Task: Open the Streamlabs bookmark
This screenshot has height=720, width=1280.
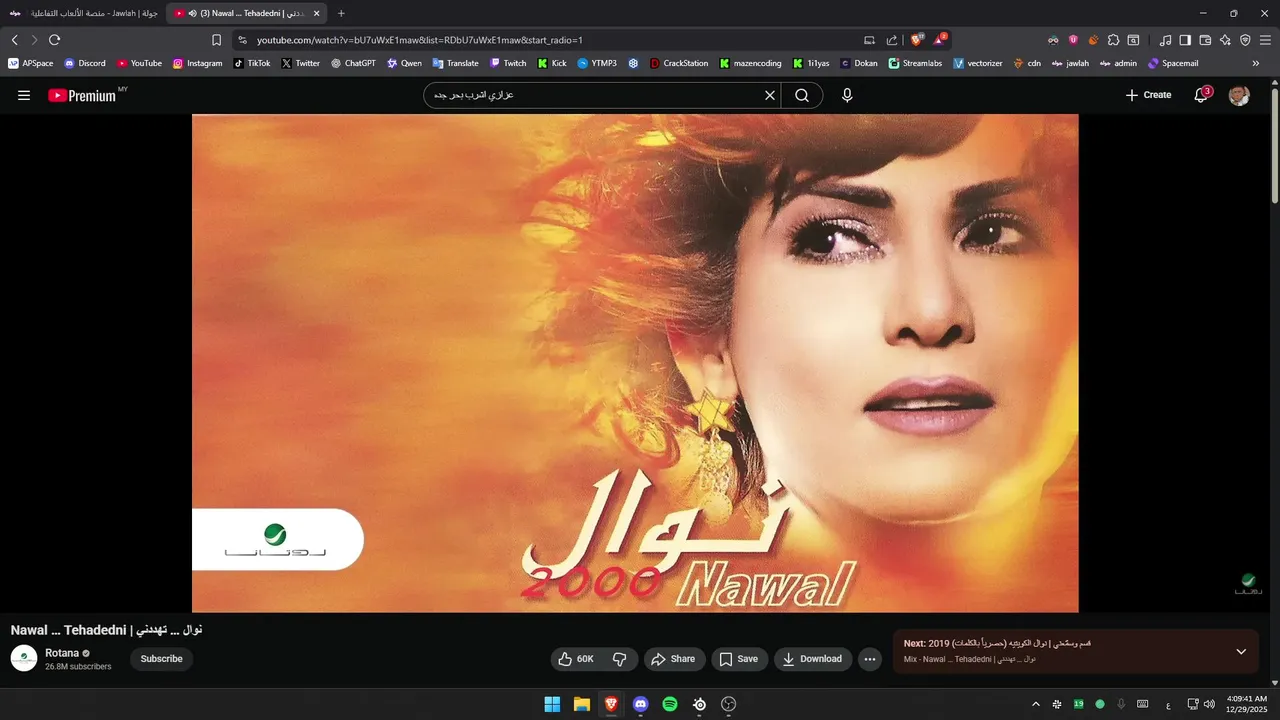Action: point(915,63)
